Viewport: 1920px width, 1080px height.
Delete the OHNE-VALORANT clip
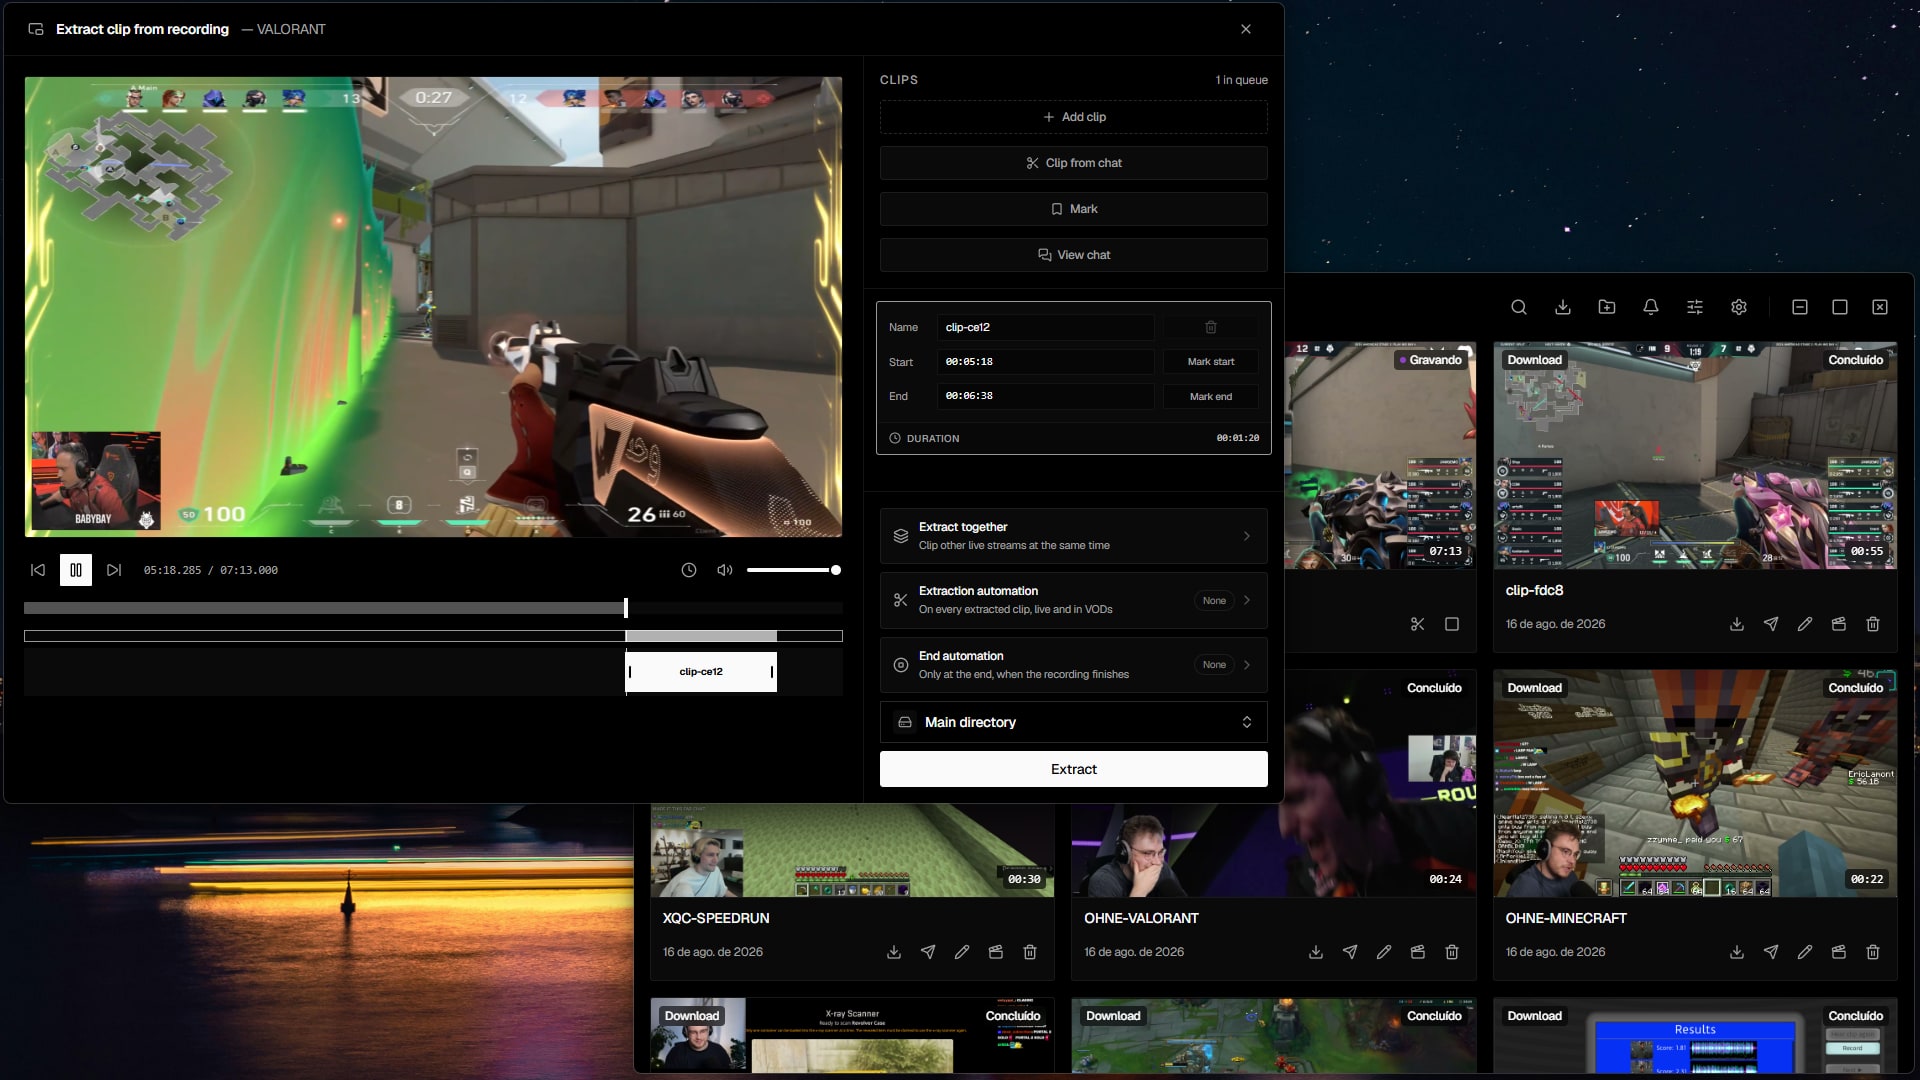pos(1452,952)
